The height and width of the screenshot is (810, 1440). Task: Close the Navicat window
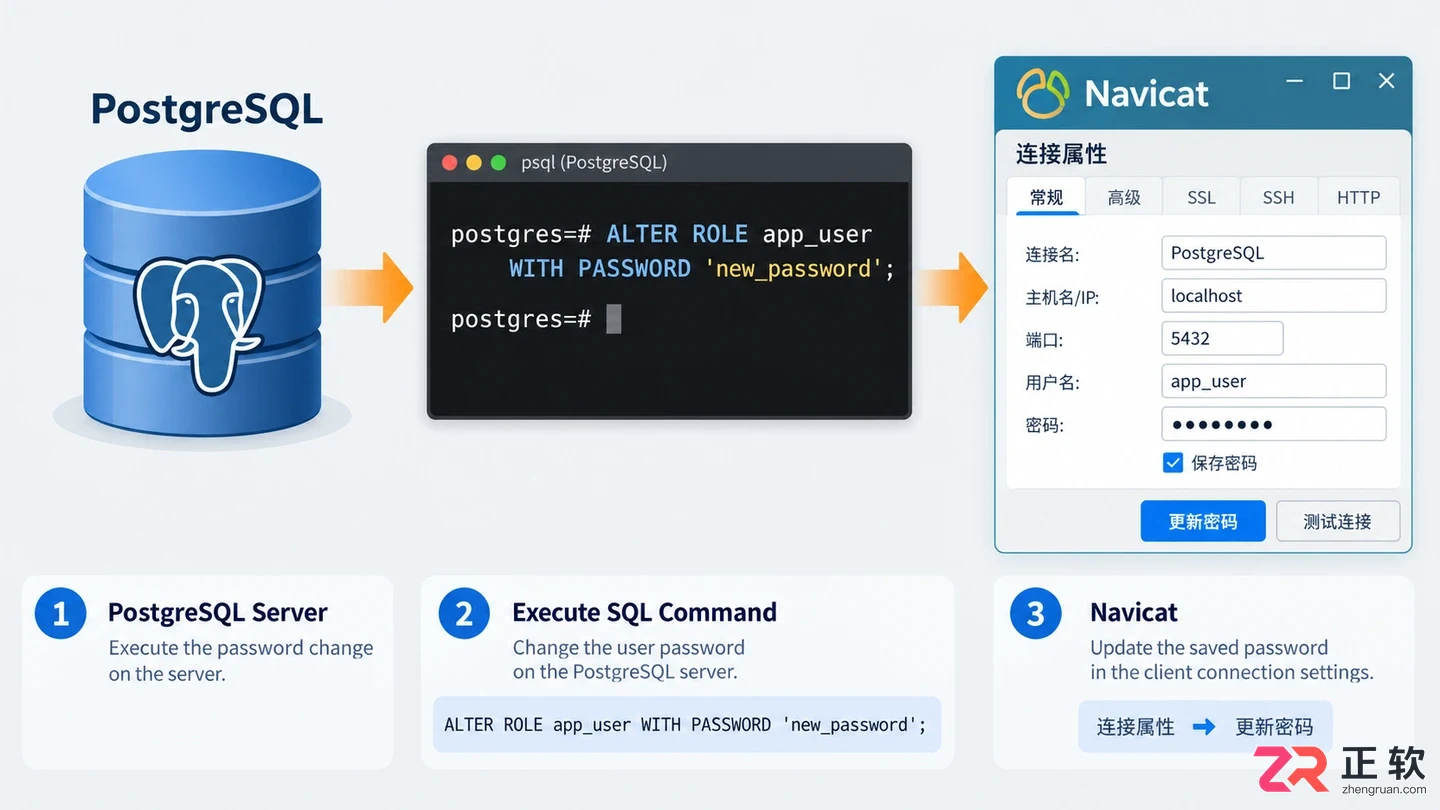pyautogui.click(x=1386, y=81)
